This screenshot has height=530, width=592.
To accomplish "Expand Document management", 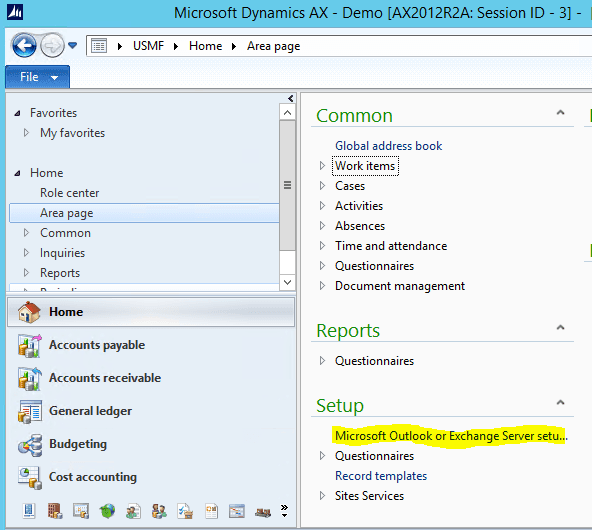I will pos(322,285).
